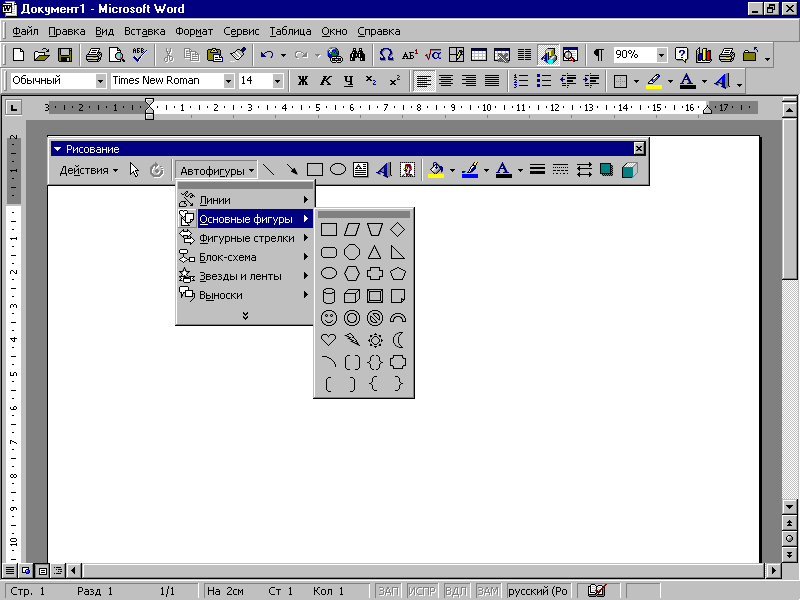The width and height of the screenshot is (800, 600).
Task: Select the sun shape
Action: (375, 340)
